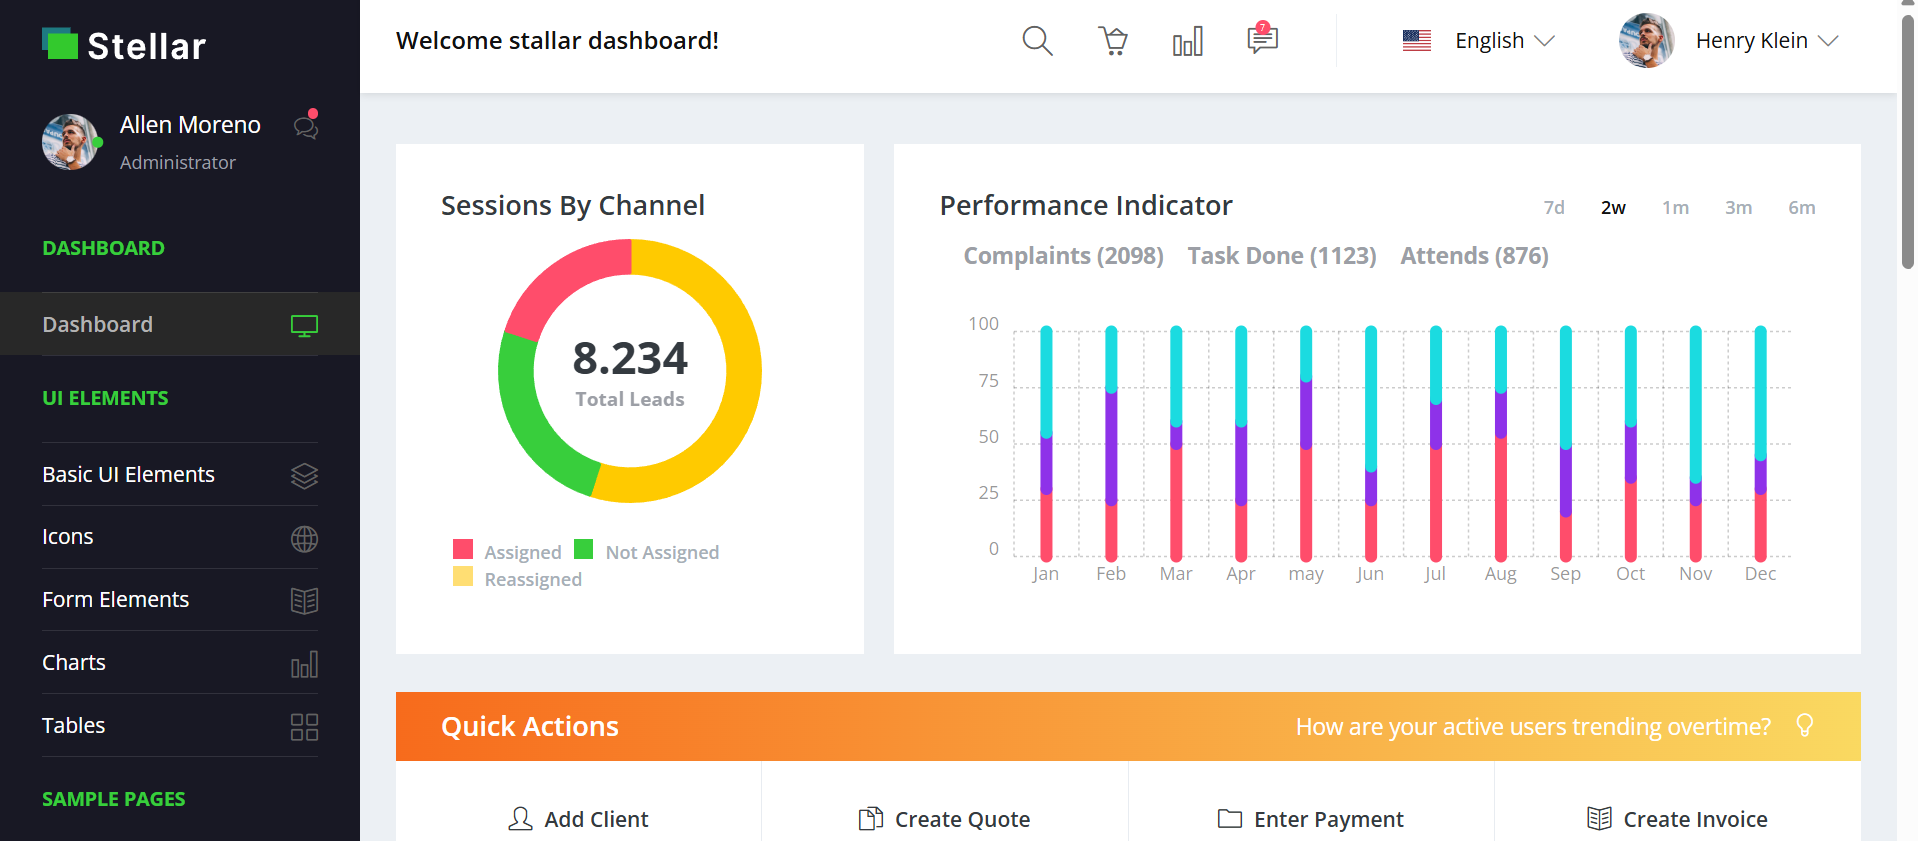Image resolution: width=1918 pixels, height=841 pixels.
Task: Toggle the Not Assigned legend item
Action: (647, 551)
